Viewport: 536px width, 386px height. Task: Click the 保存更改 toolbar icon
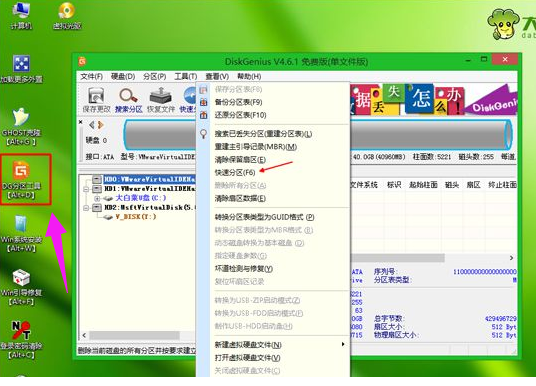click(96, 100)
